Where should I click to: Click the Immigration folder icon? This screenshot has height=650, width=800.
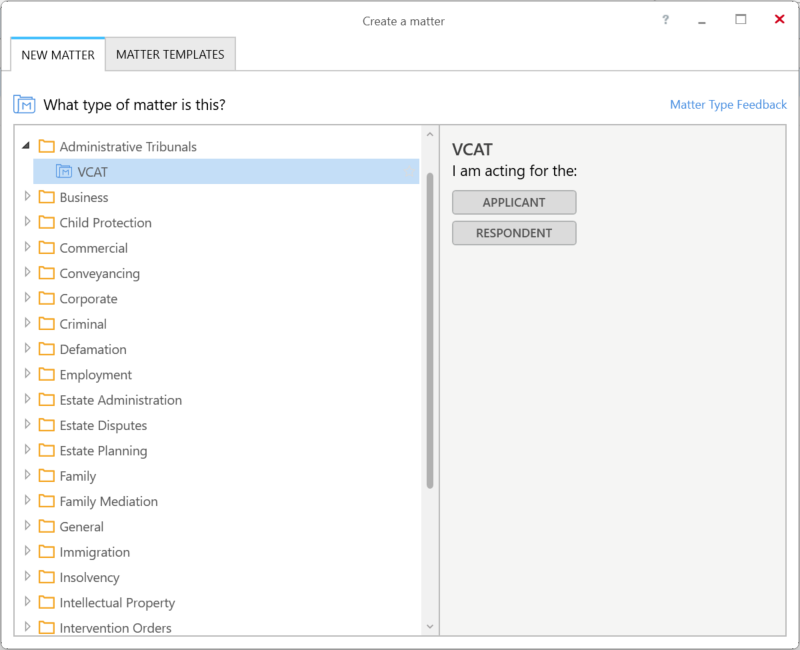tap(46, 552)
